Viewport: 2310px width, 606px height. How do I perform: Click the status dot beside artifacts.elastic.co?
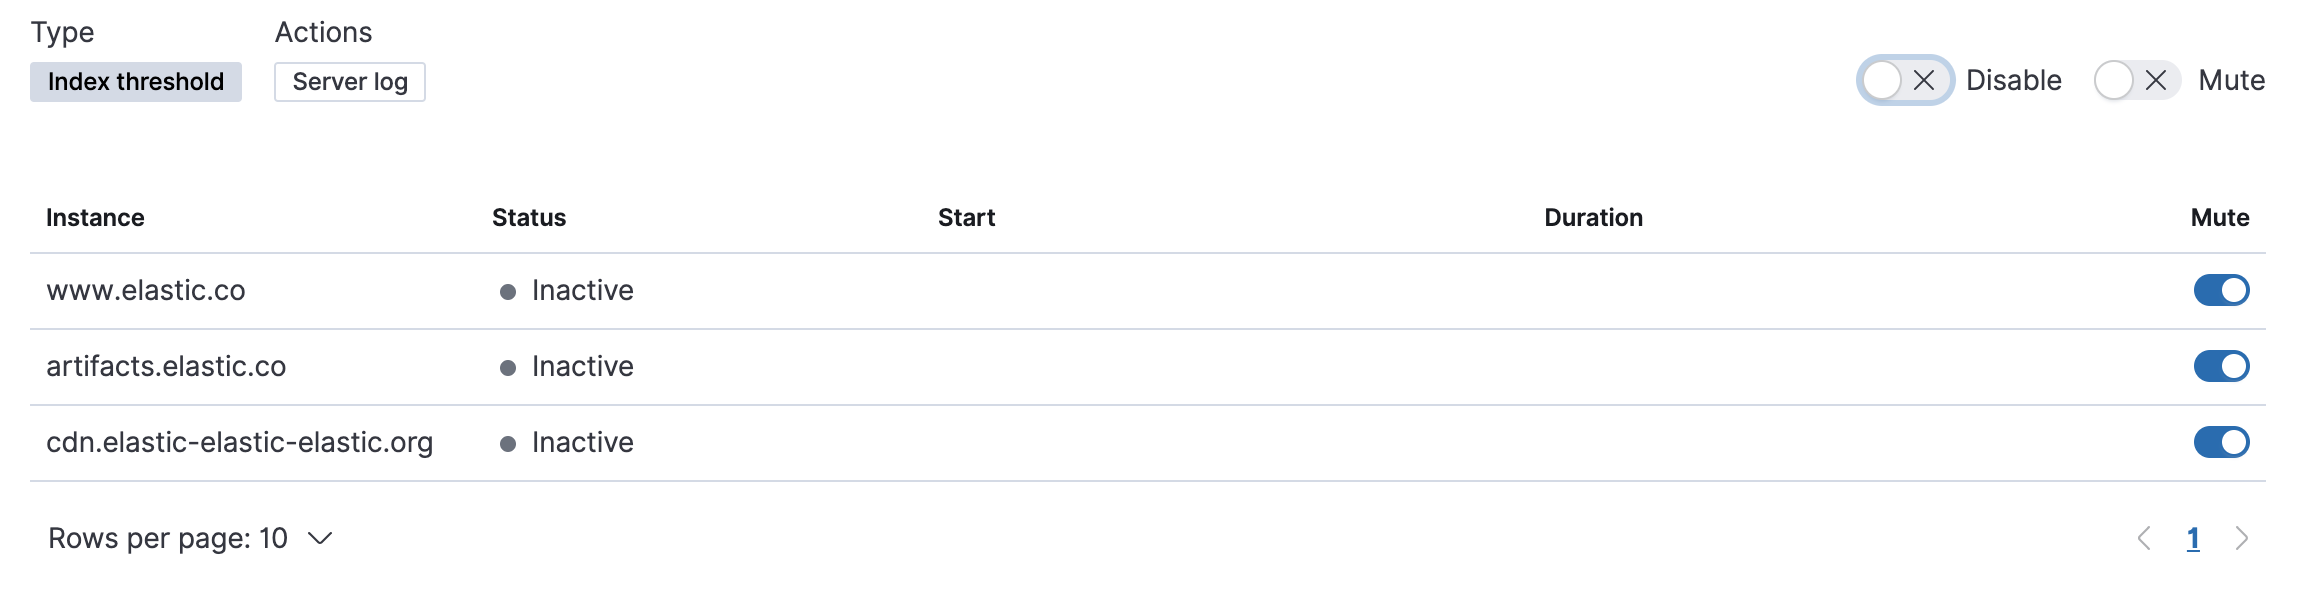tap(509, 367)
